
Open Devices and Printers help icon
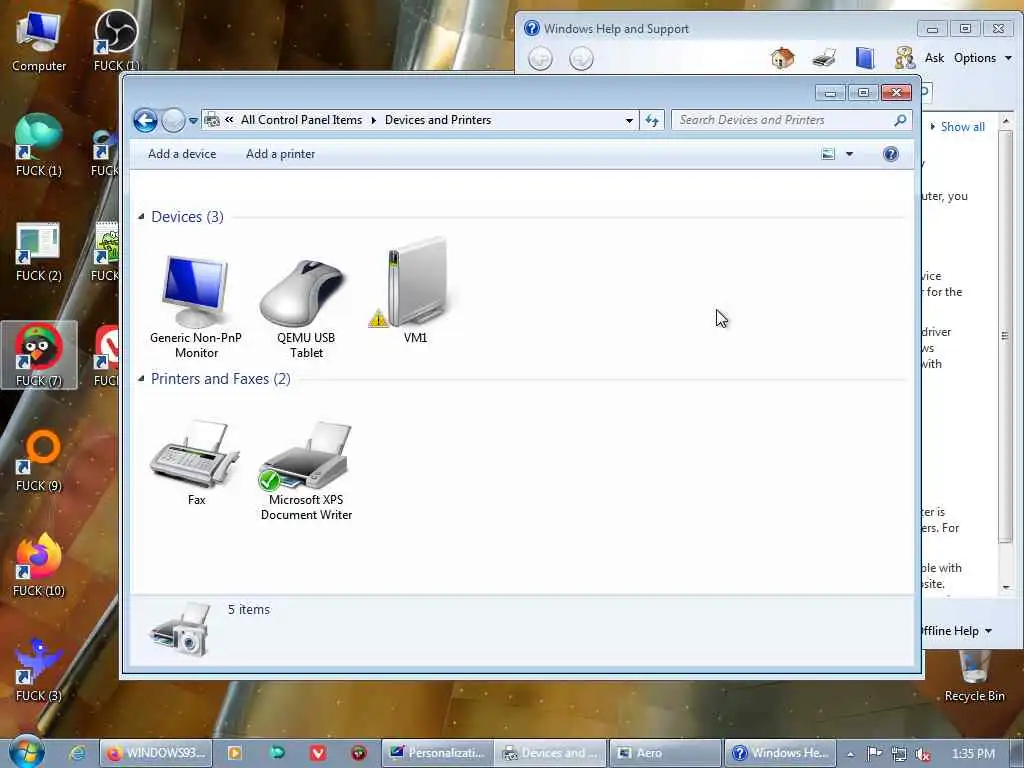(890, 154)
